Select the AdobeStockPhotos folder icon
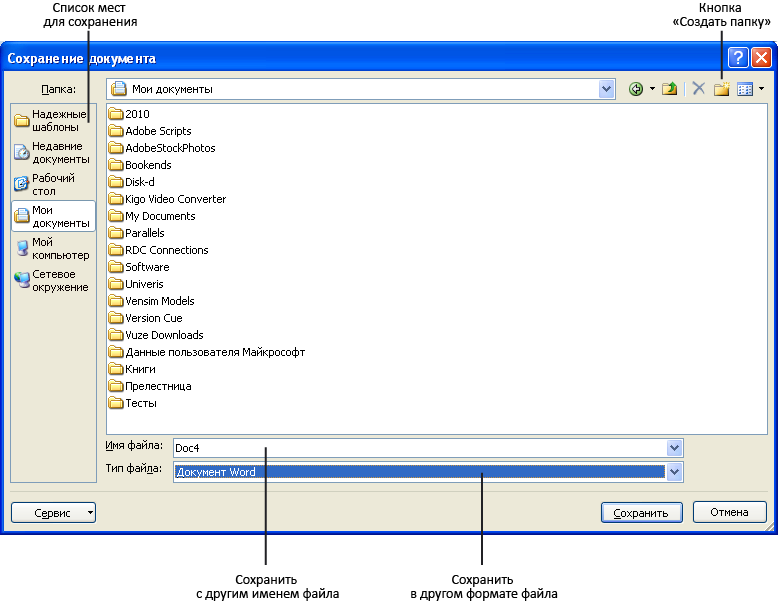The height and width of the screenshot is (603, 778). pos(116,148)
